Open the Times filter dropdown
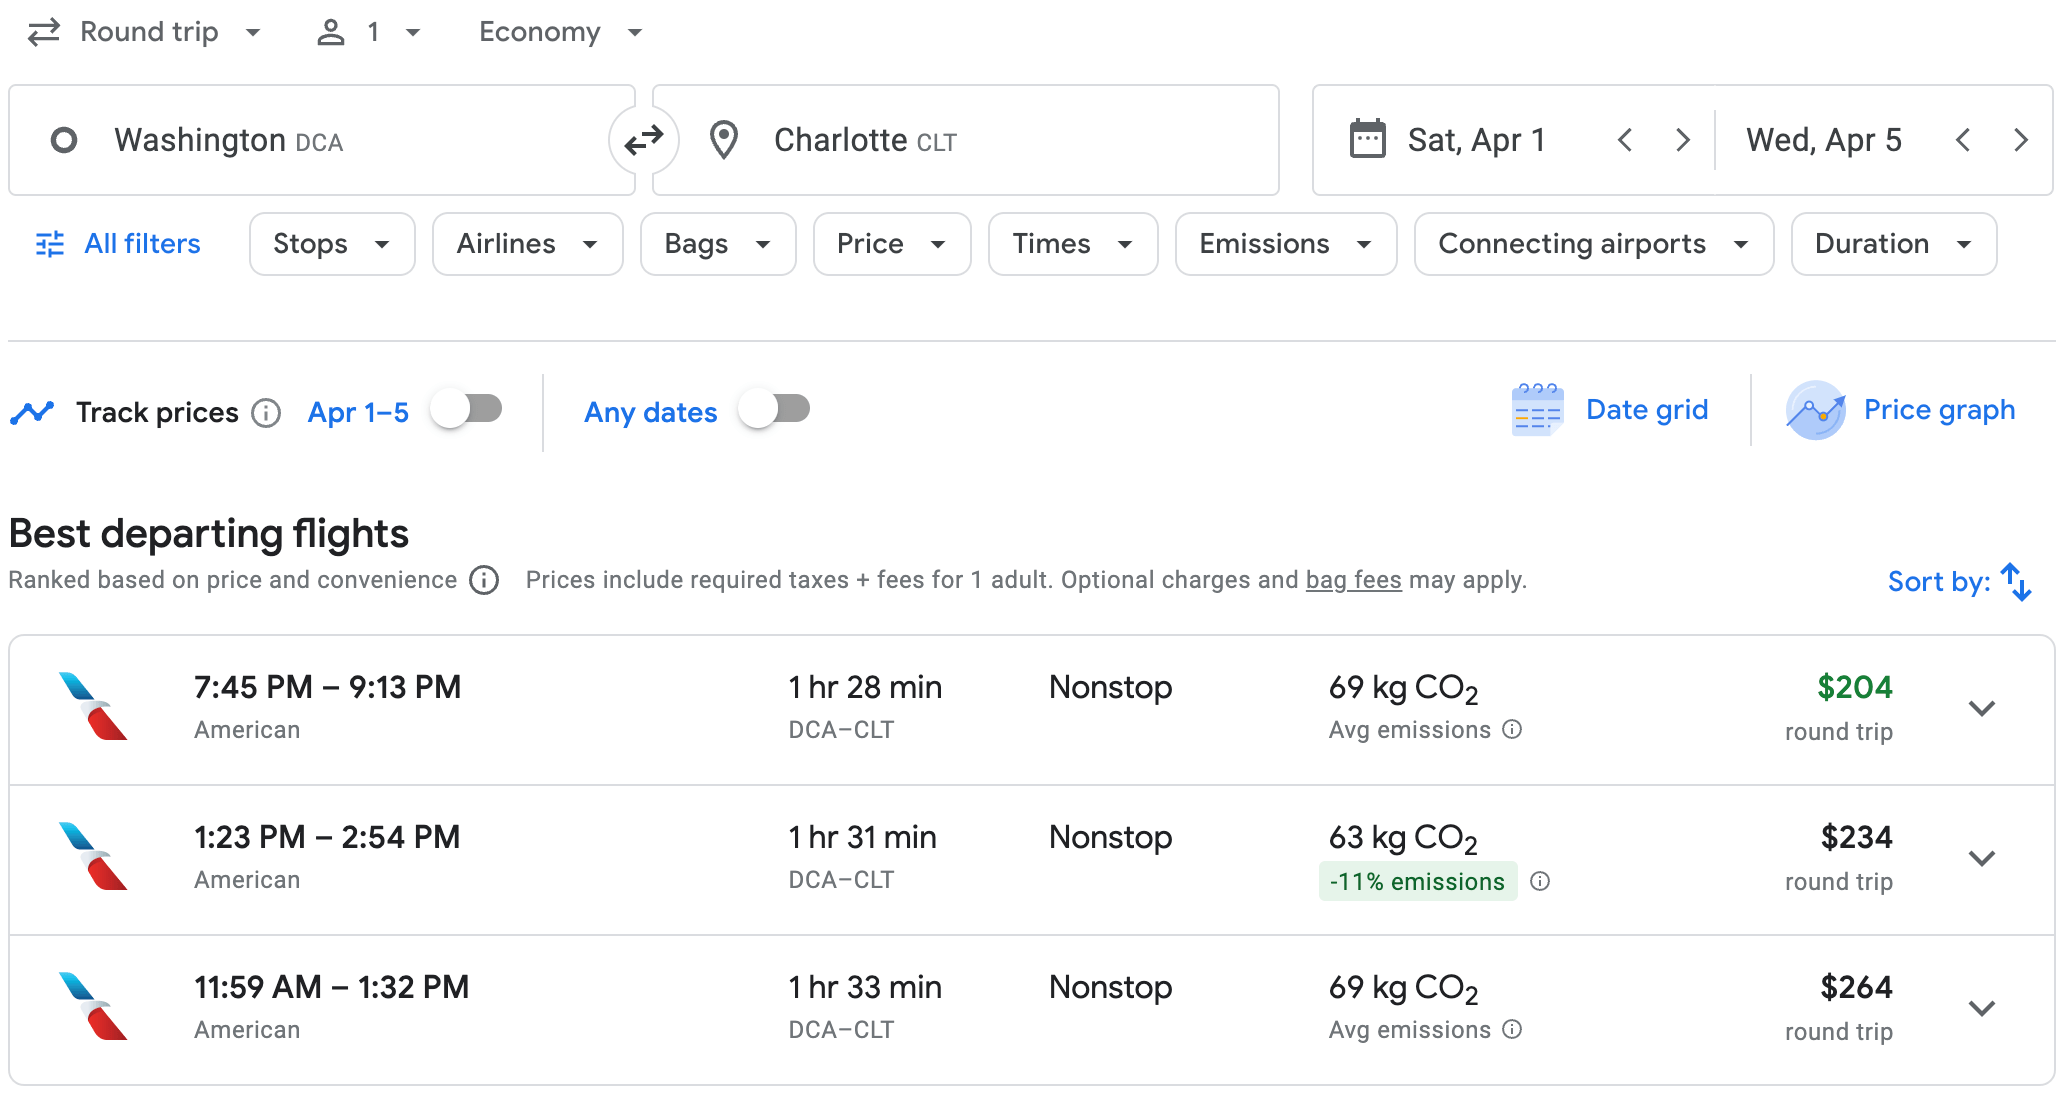 coord(1073,244)
